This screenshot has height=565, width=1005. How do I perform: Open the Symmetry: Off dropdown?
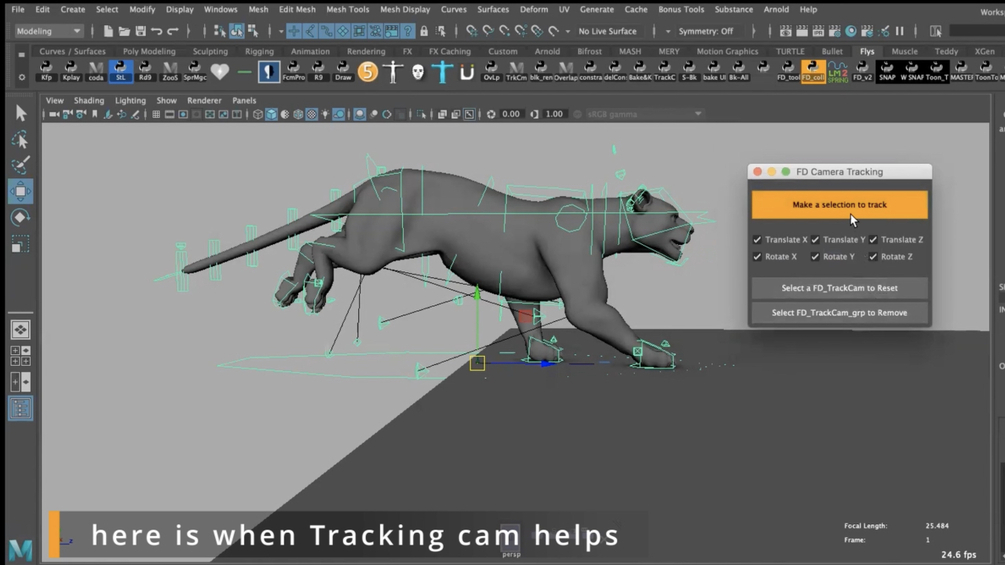(x=706, y=31)
